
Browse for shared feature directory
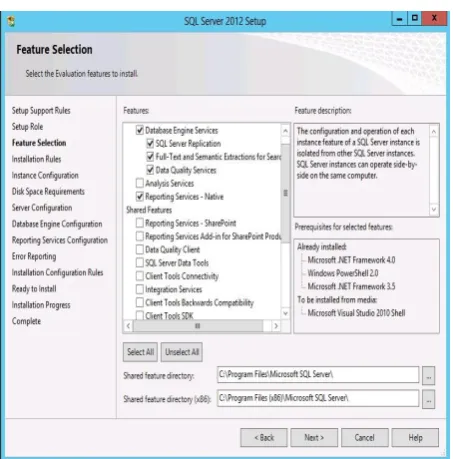[x=429, y=375]
